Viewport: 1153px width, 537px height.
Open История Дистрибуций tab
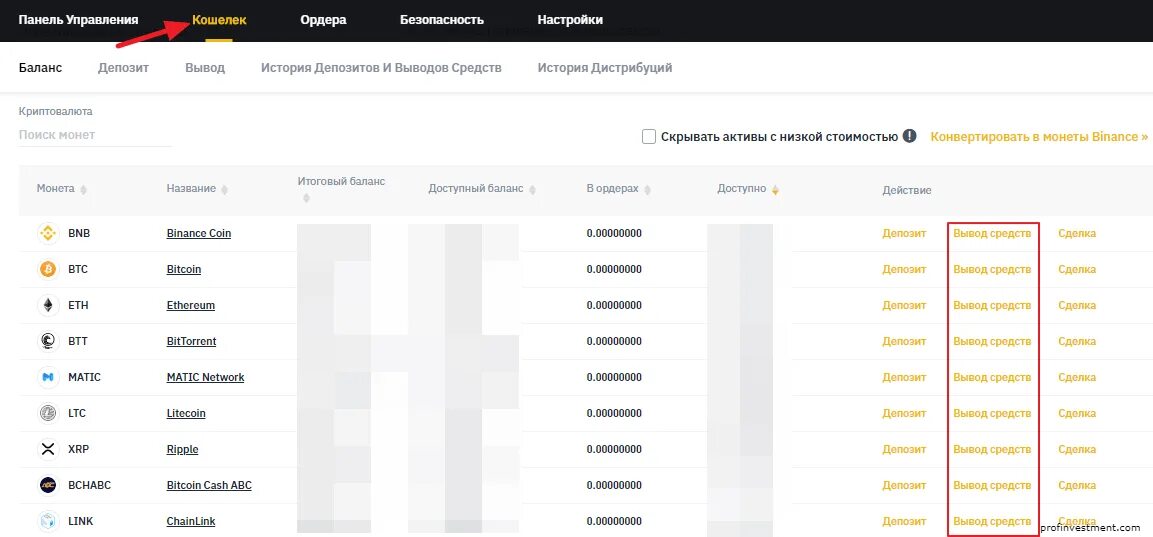click(604, 68)
